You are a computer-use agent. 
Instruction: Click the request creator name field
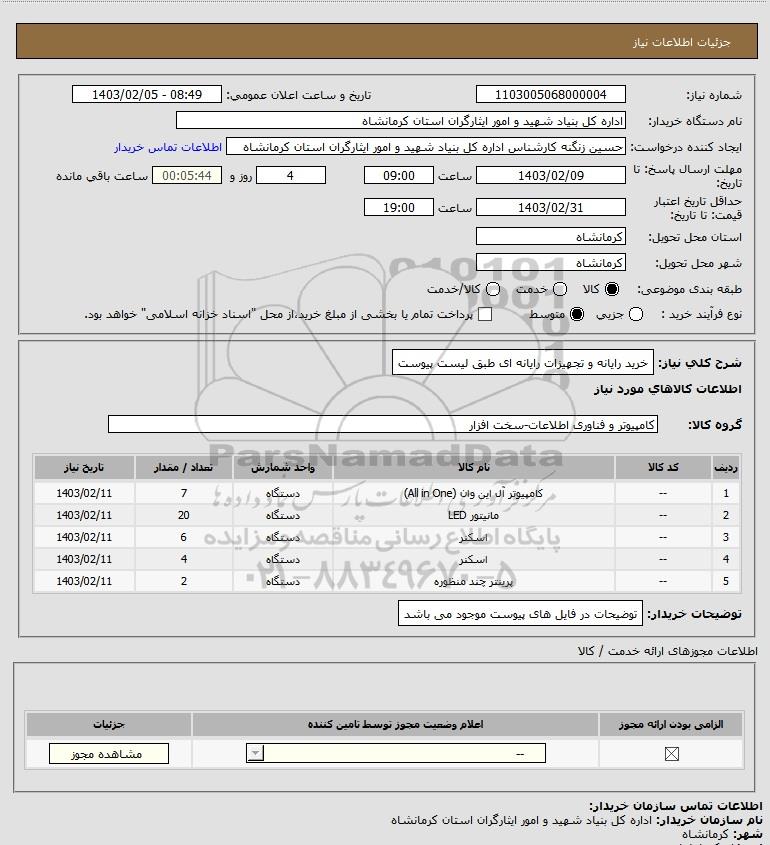[426, 147]
